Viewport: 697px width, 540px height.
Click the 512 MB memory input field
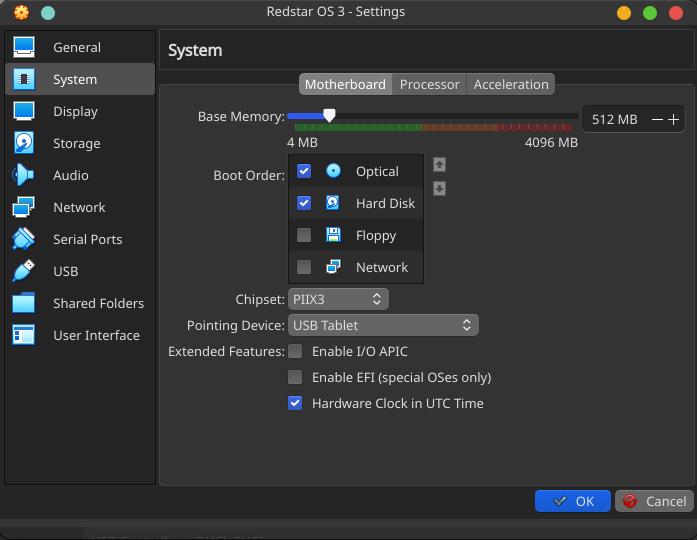(x=615, y=119)
